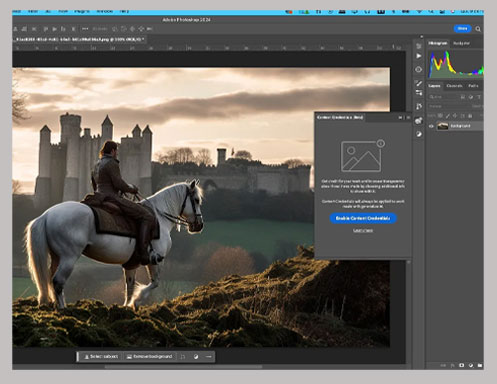Select the Layers tab

pos(434,86)
